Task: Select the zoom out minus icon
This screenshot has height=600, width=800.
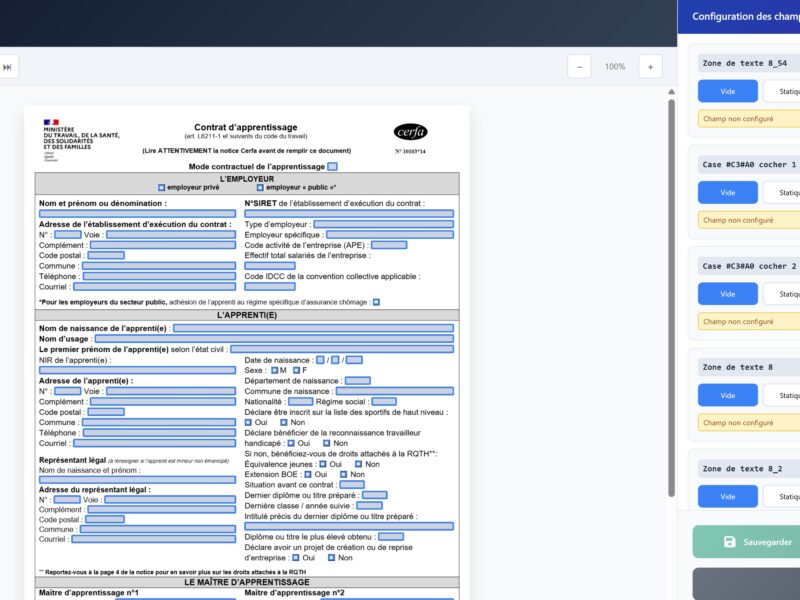Action: 577,66
